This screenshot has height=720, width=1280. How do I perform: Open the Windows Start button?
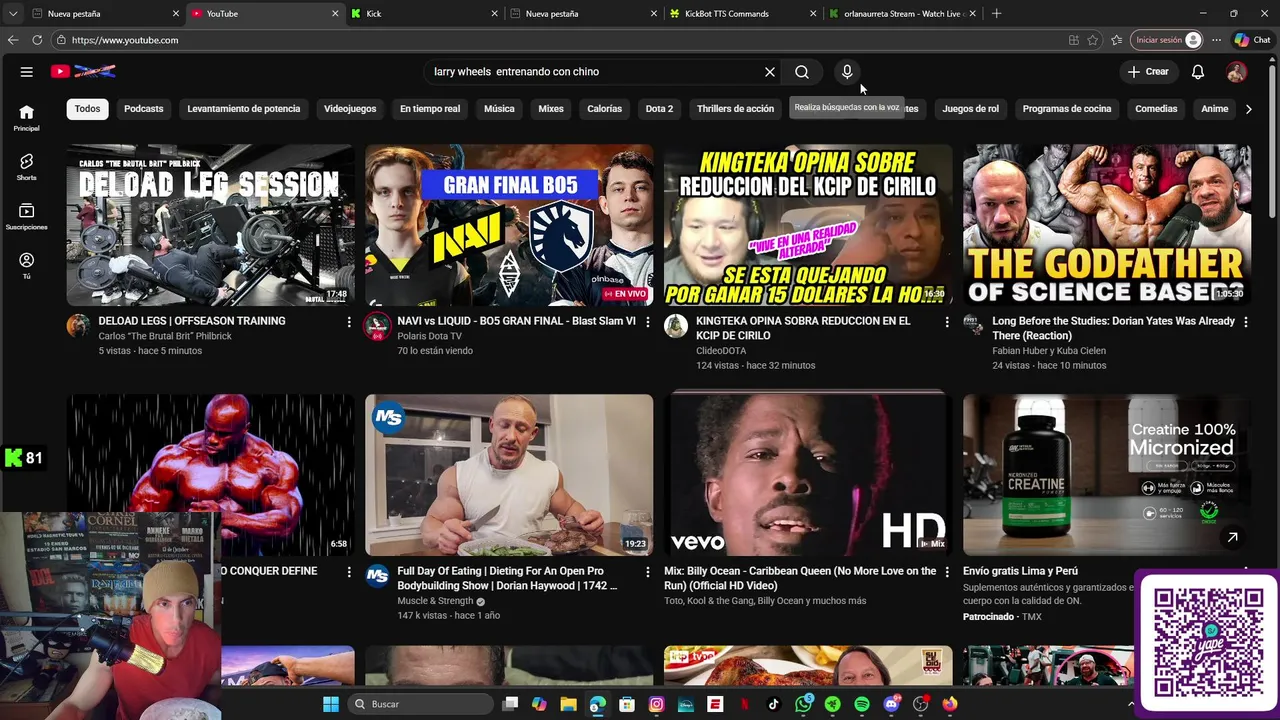(331, 704)
